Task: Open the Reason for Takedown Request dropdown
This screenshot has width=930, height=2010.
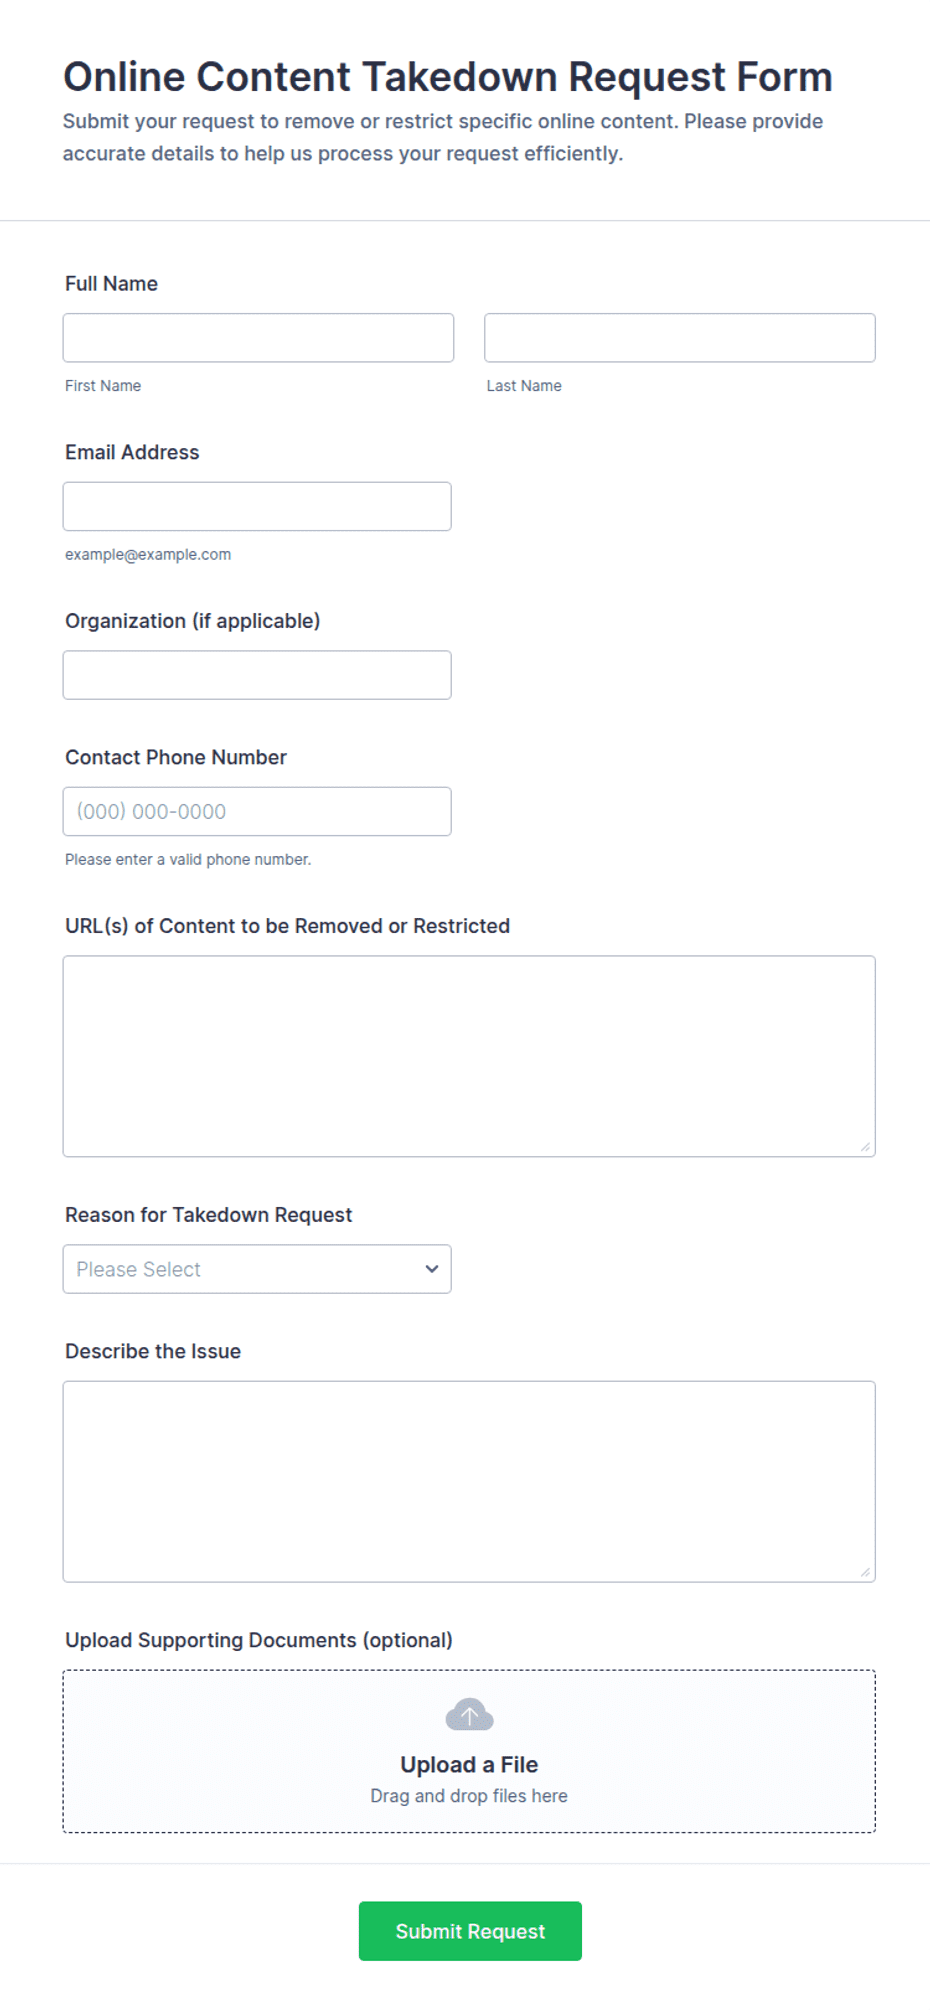Action: click(x=257, y=1269)
